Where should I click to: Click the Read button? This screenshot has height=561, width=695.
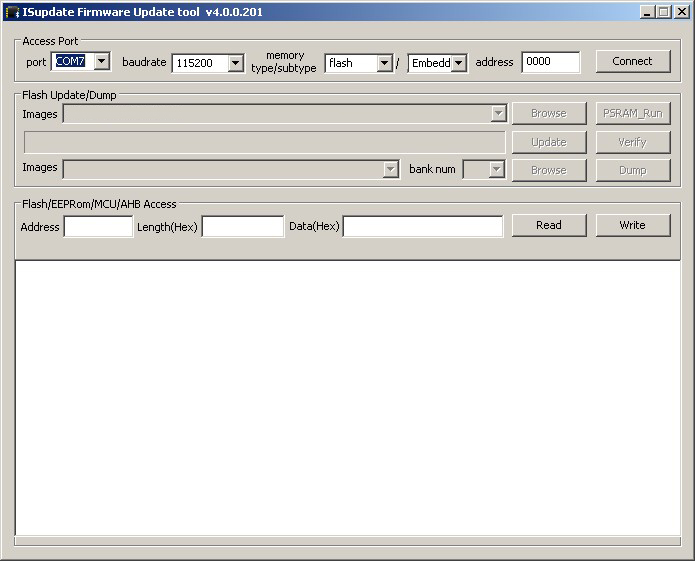[548, 225]
